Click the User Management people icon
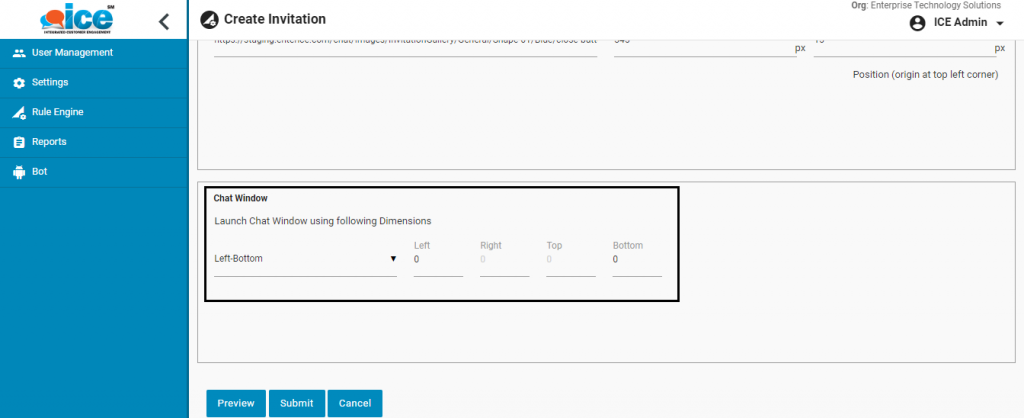Screen dimensions: 1024x418 [x=18, y=53]
